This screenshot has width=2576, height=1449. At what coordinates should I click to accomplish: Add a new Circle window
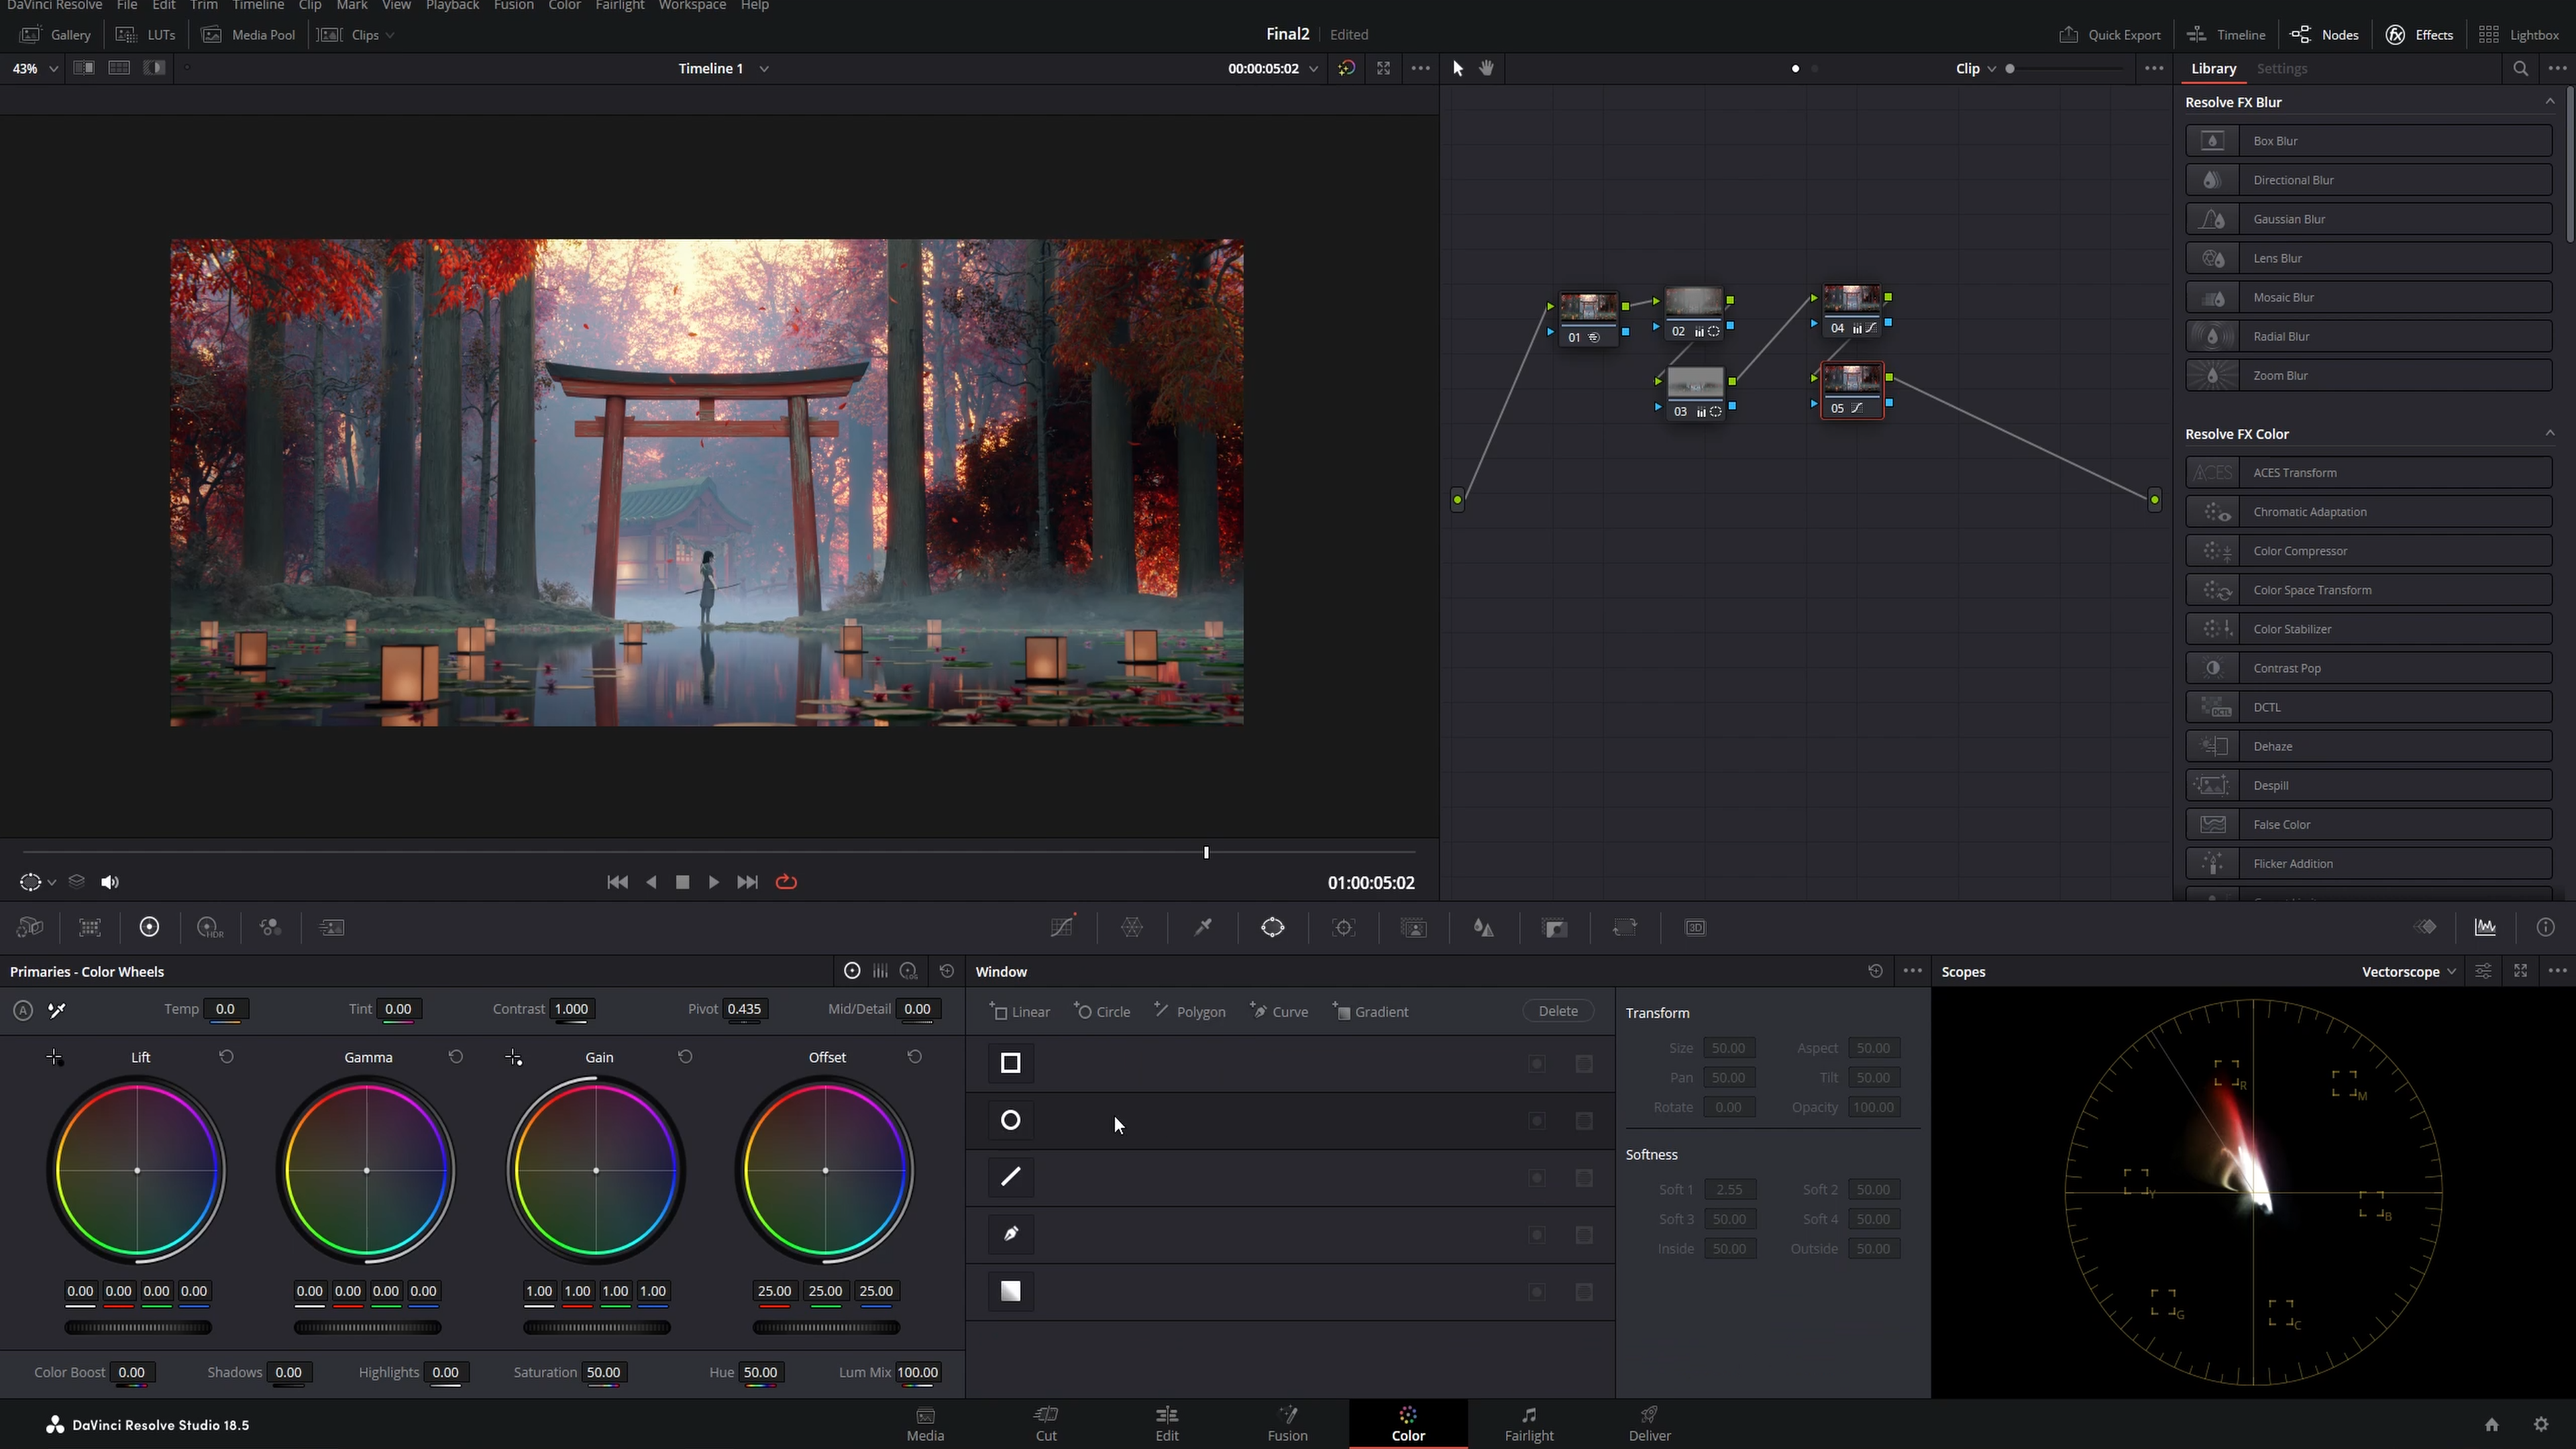point(1102,1011)
